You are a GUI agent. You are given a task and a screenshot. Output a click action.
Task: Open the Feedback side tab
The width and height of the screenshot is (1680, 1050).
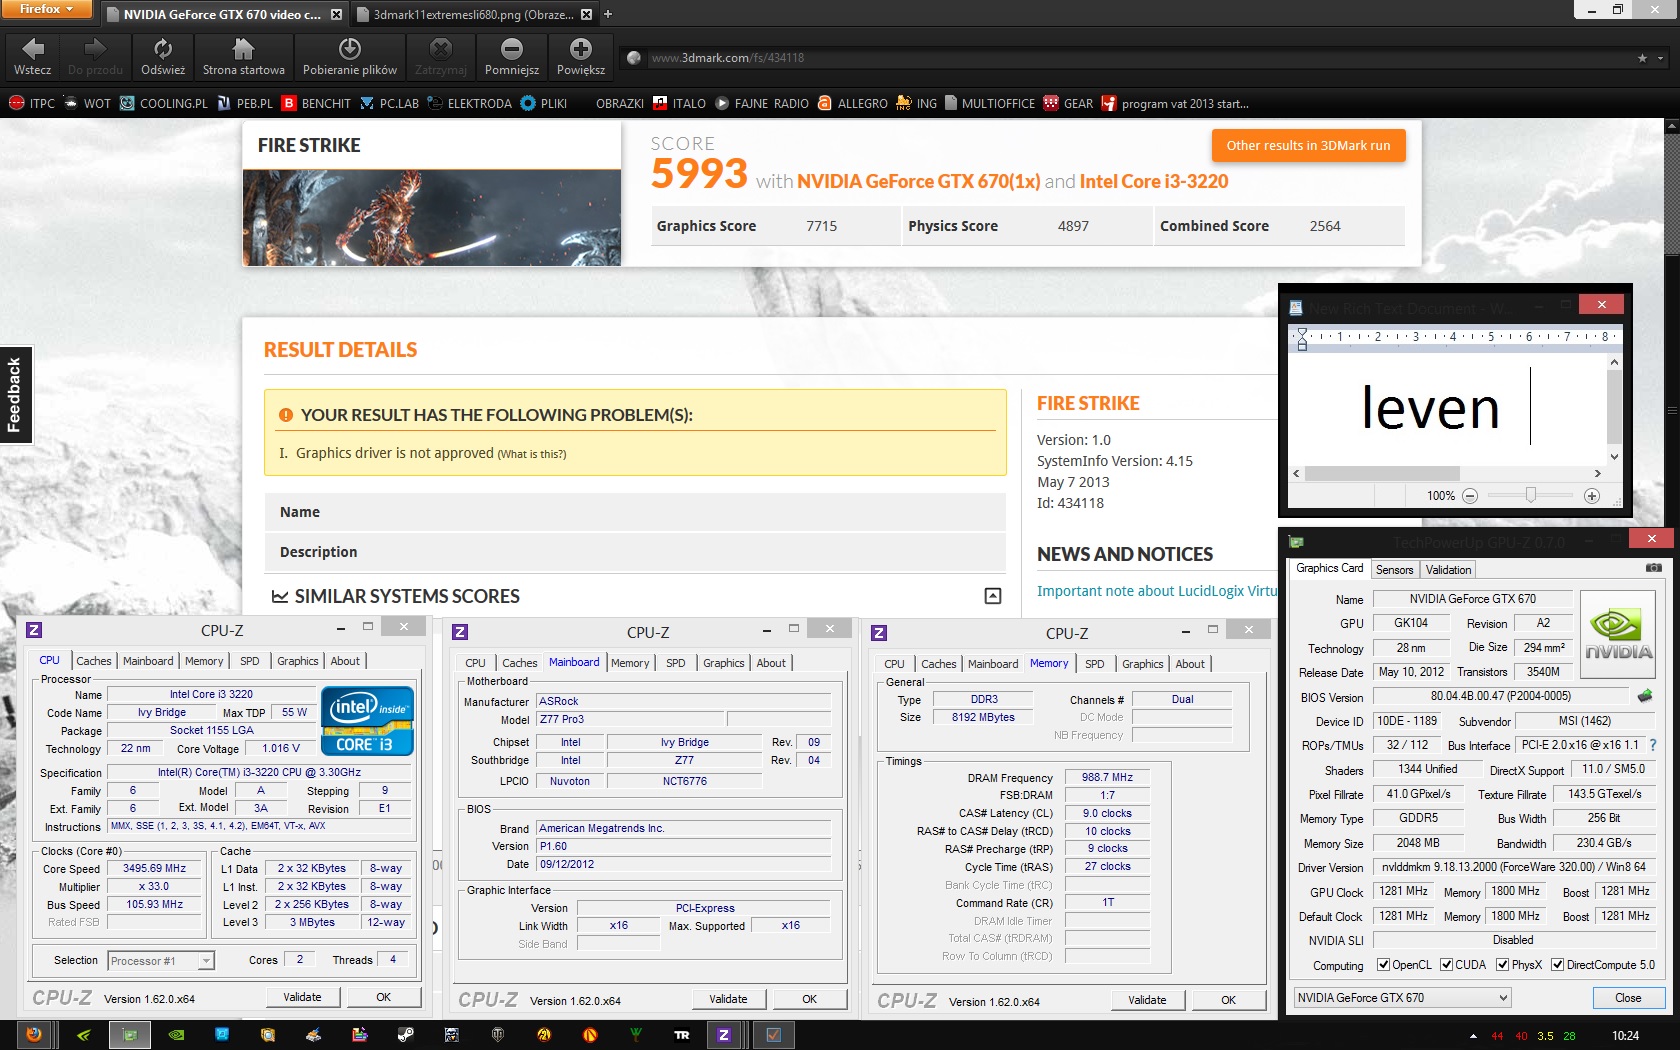(x=15, y=395)
